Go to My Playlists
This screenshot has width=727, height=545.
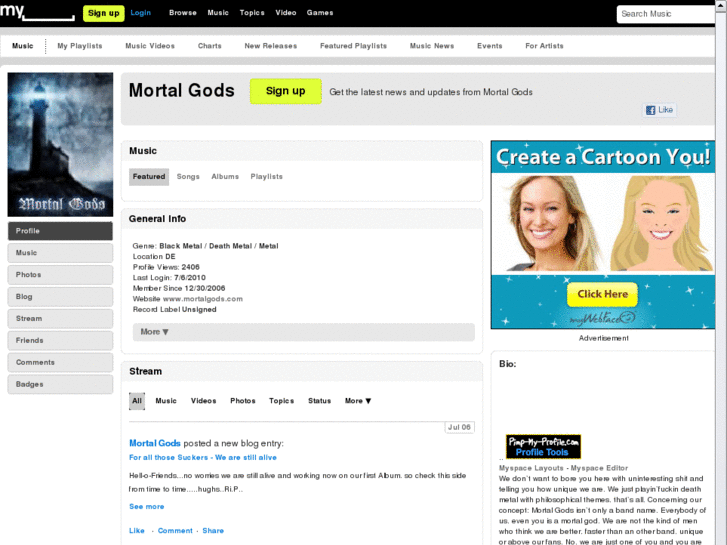coord(80,46)
